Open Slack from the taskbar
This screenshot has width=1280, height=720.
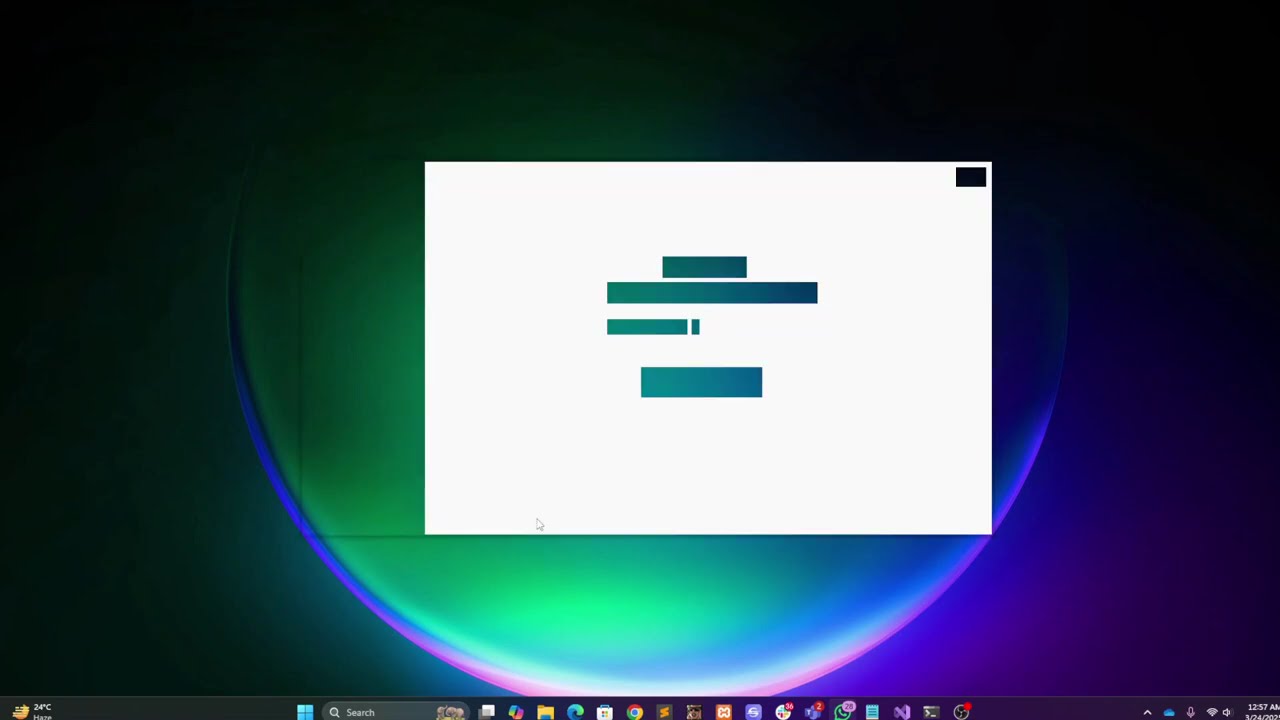coord(783,712)
